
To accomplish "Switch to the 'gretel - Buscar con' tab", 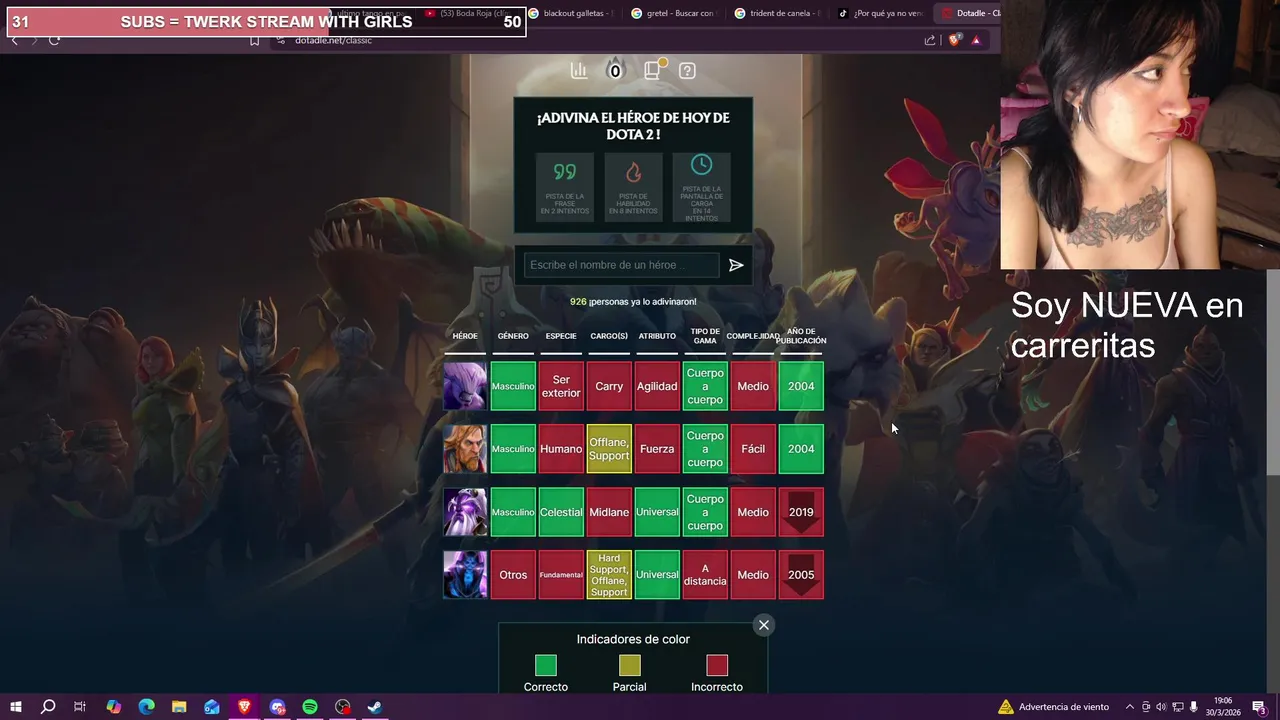I will coord(673,13).
